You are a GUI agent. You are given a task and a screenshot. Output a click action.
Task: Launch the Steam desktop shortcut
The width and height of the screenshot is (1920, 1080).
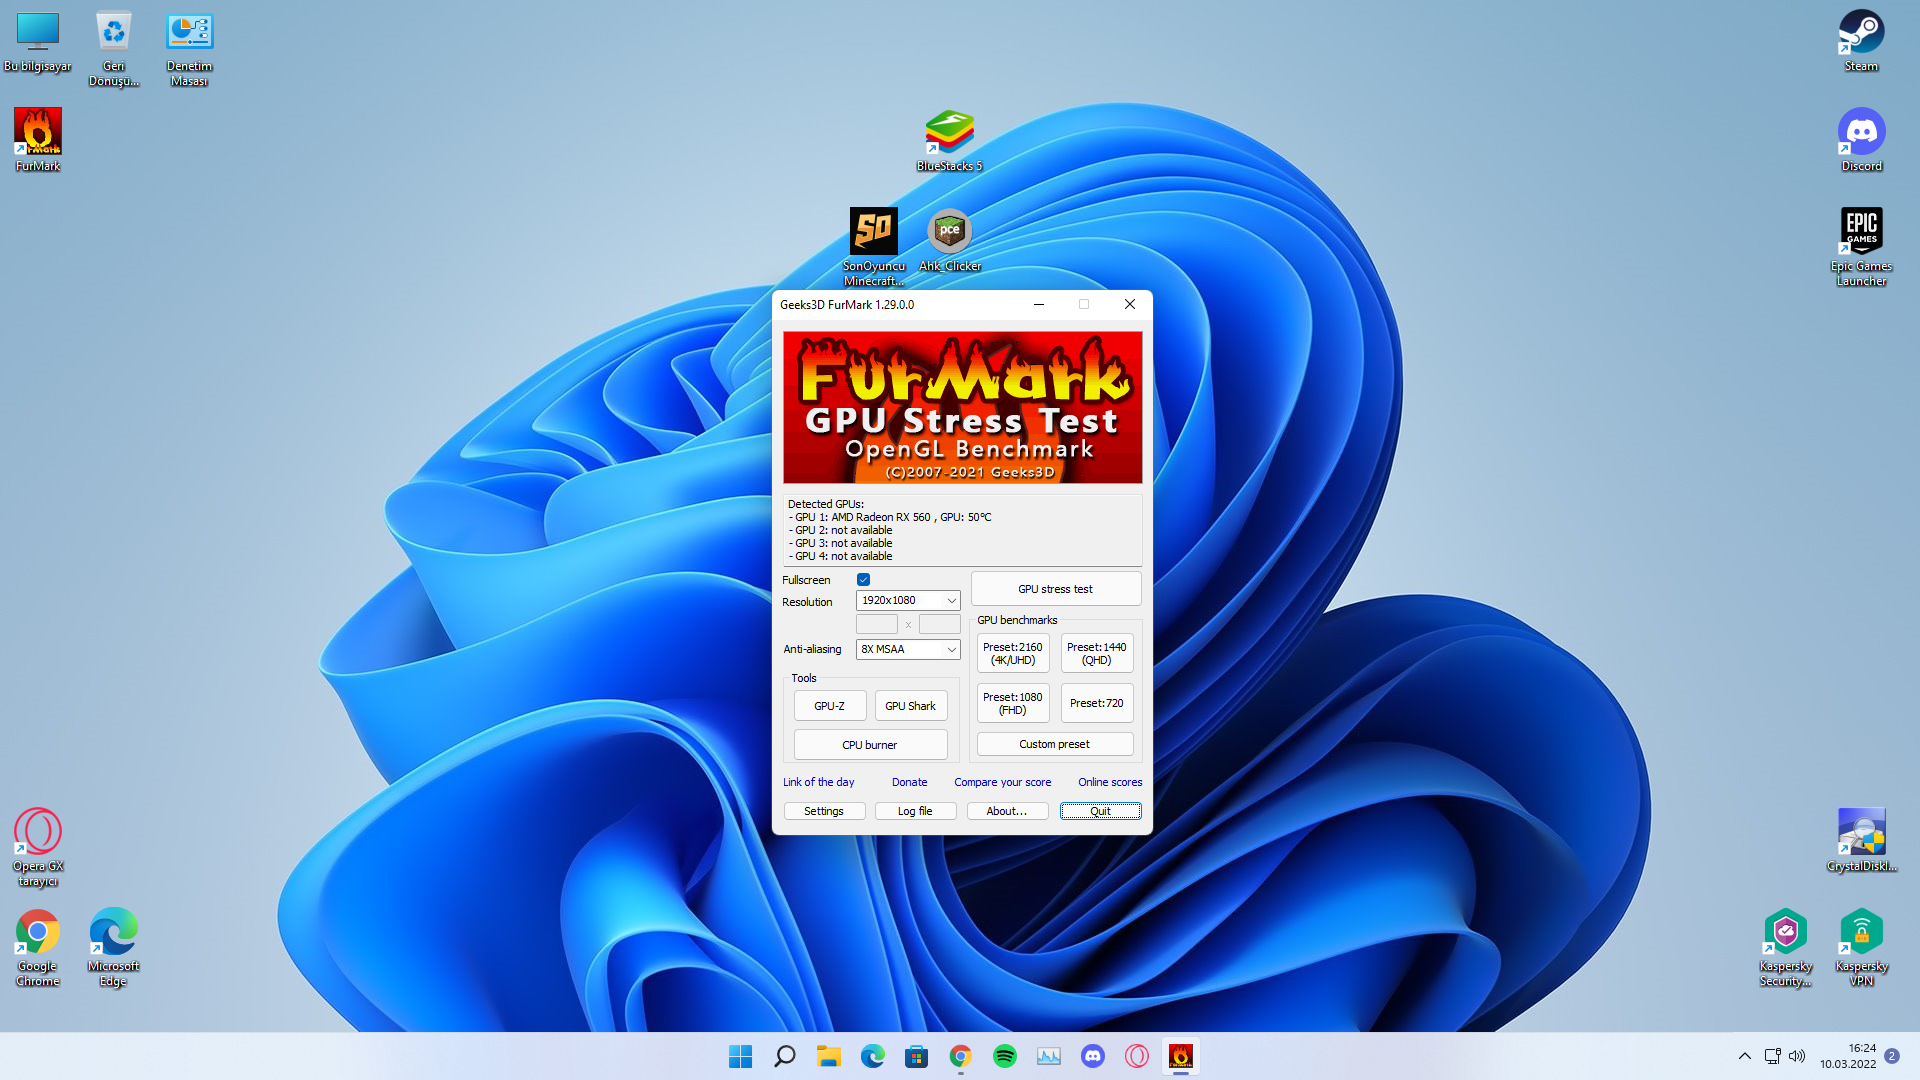point(1860,33)
